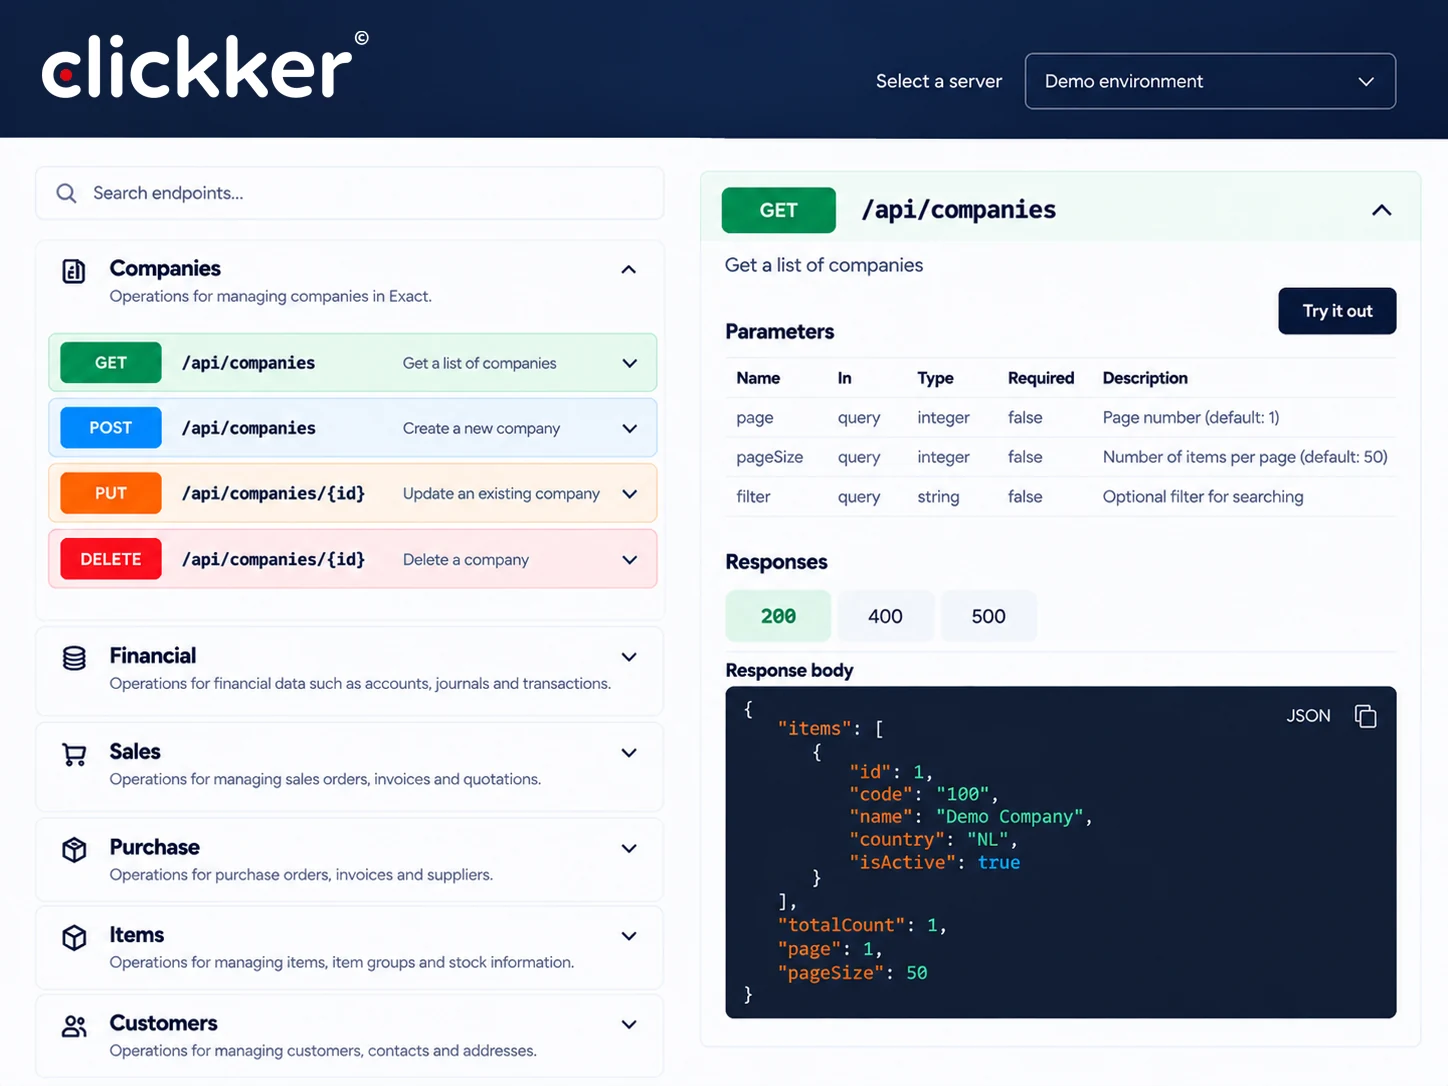Click 'Optional filter for searching' description
1448x1086 pixels.
(1203, 496)
